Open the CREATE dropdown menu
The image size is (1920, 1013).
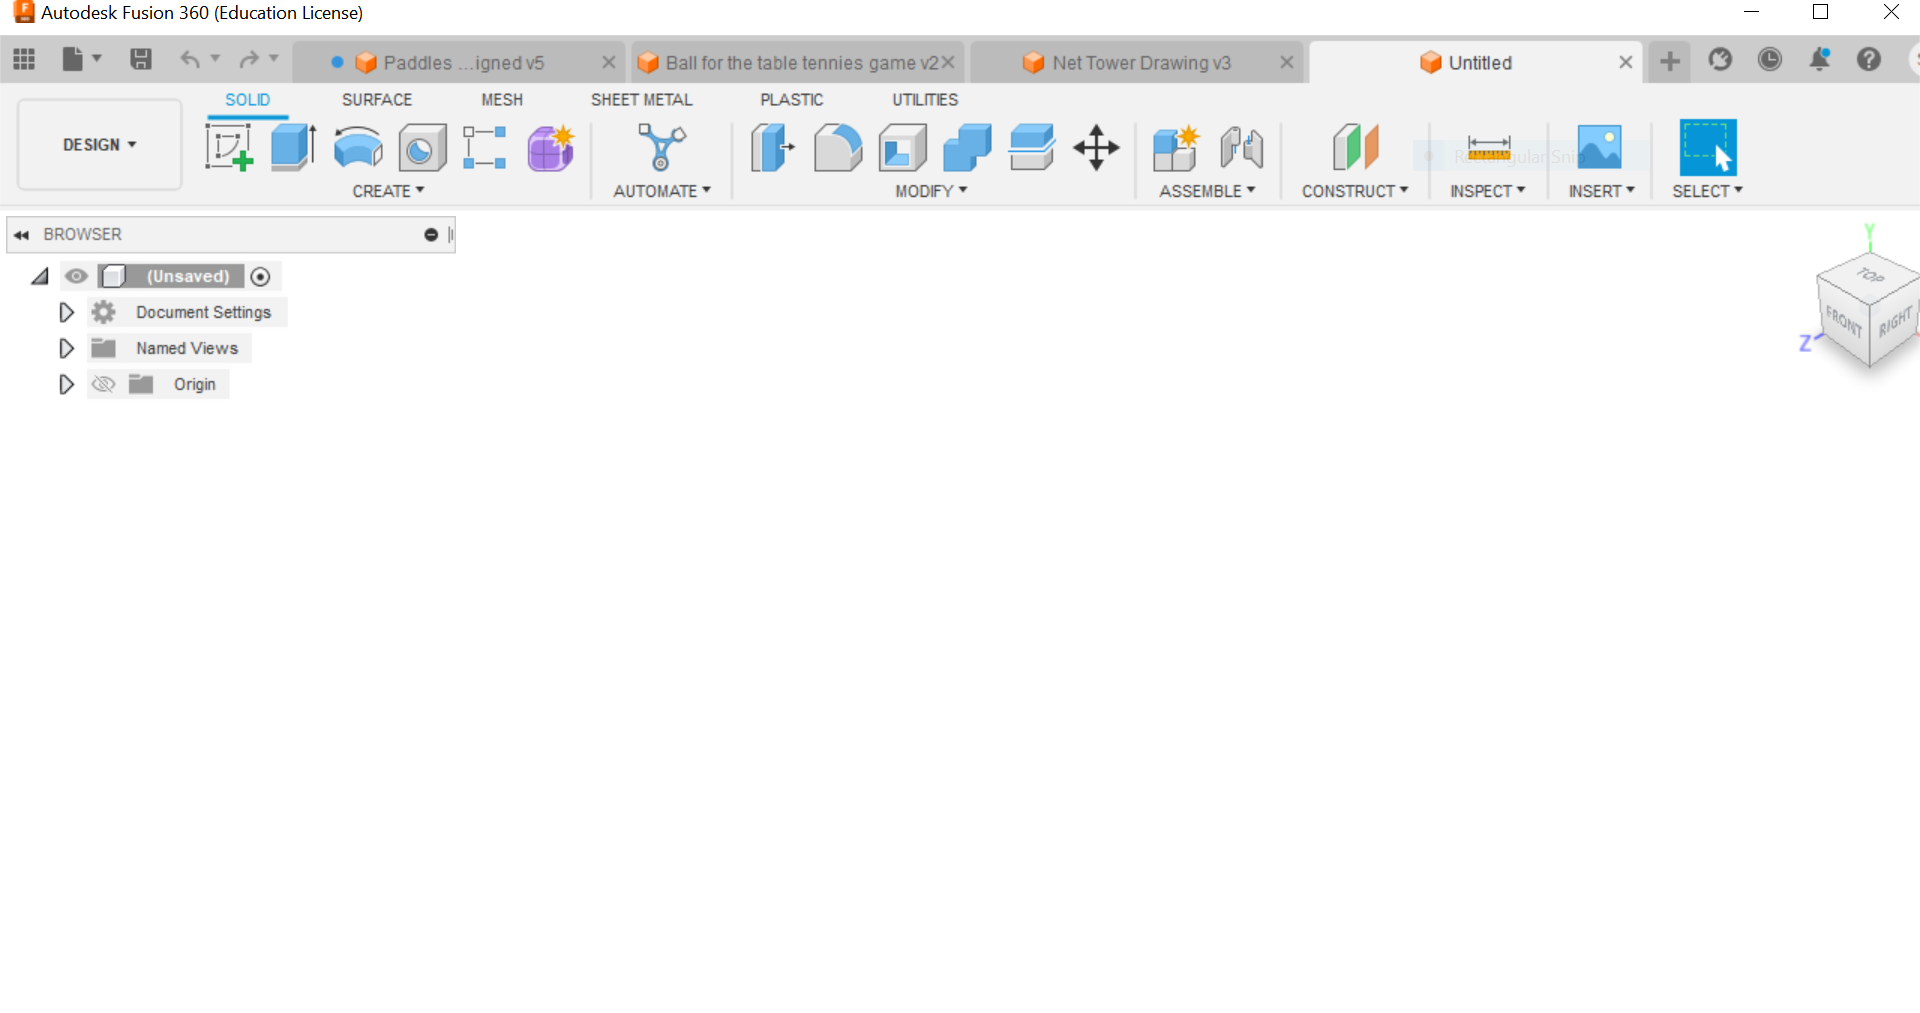[389, 191]
